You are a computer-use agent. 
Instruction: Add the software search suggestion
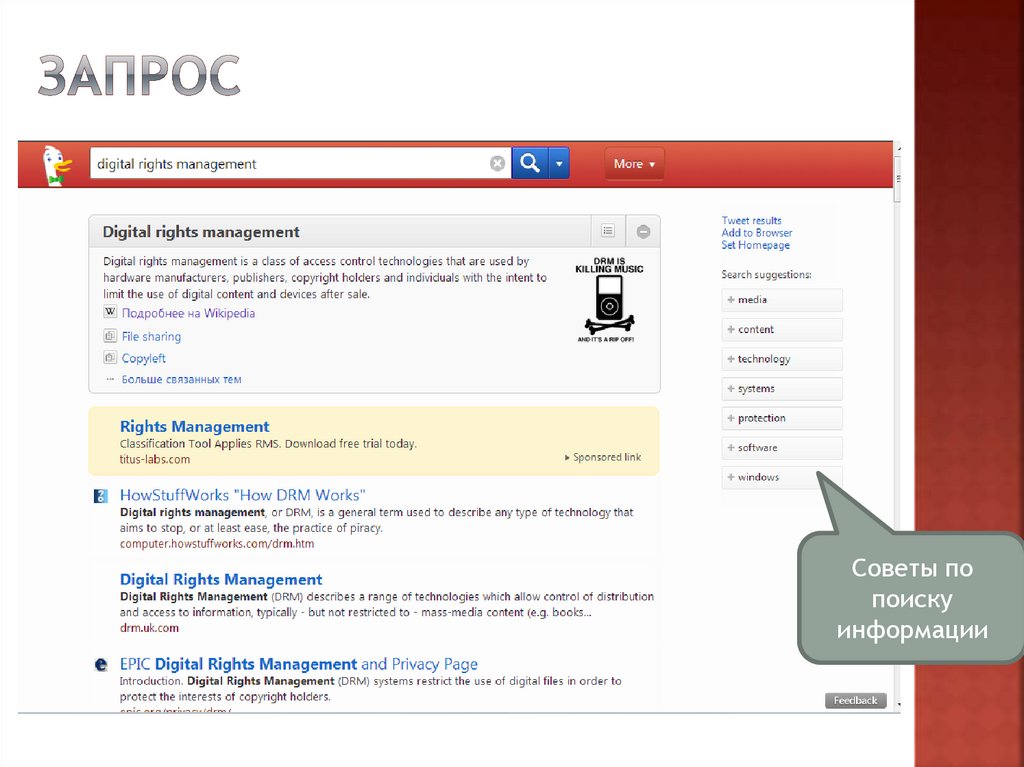point(782,448)
